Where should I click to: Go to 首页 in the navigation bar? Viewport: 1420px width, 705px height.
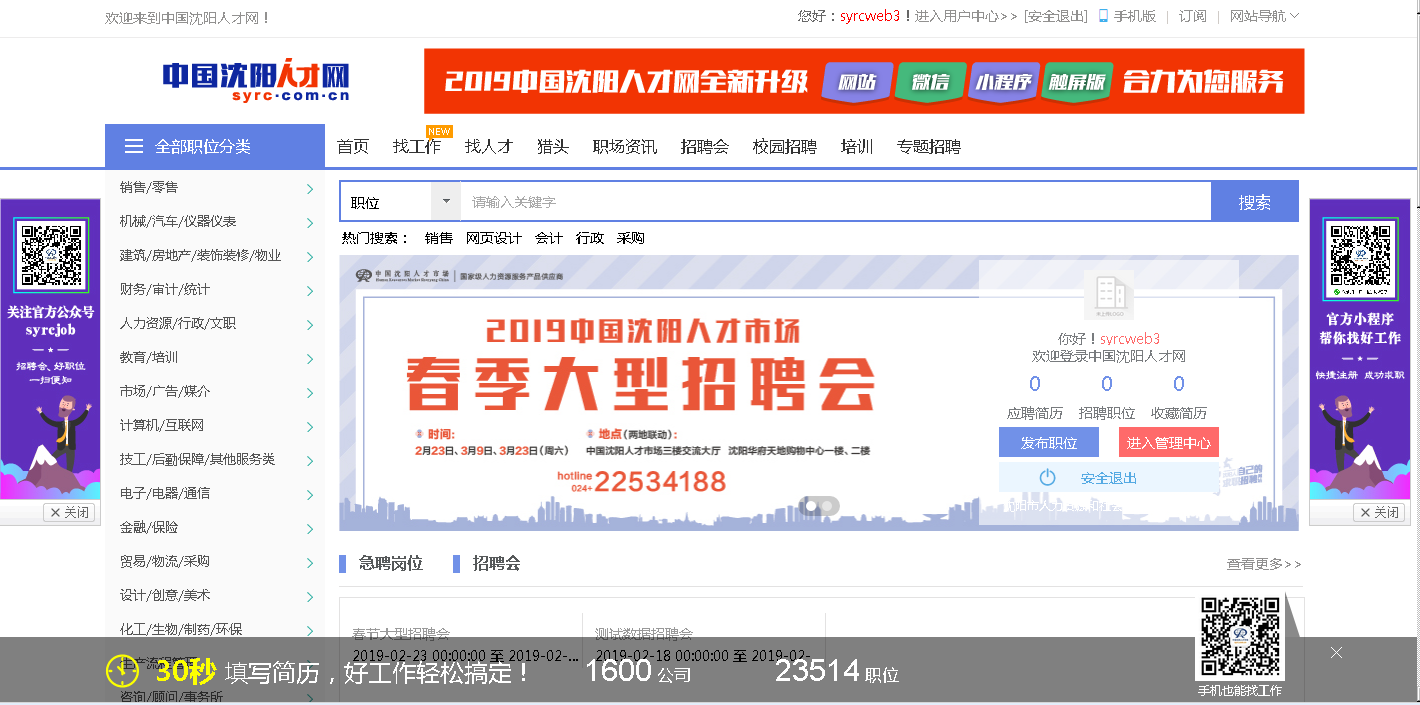353,147
